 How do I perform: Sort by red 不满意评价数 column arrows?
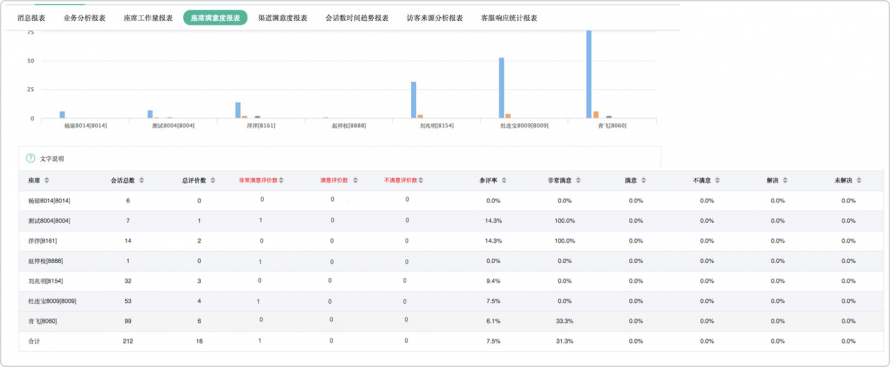point(422,180)
